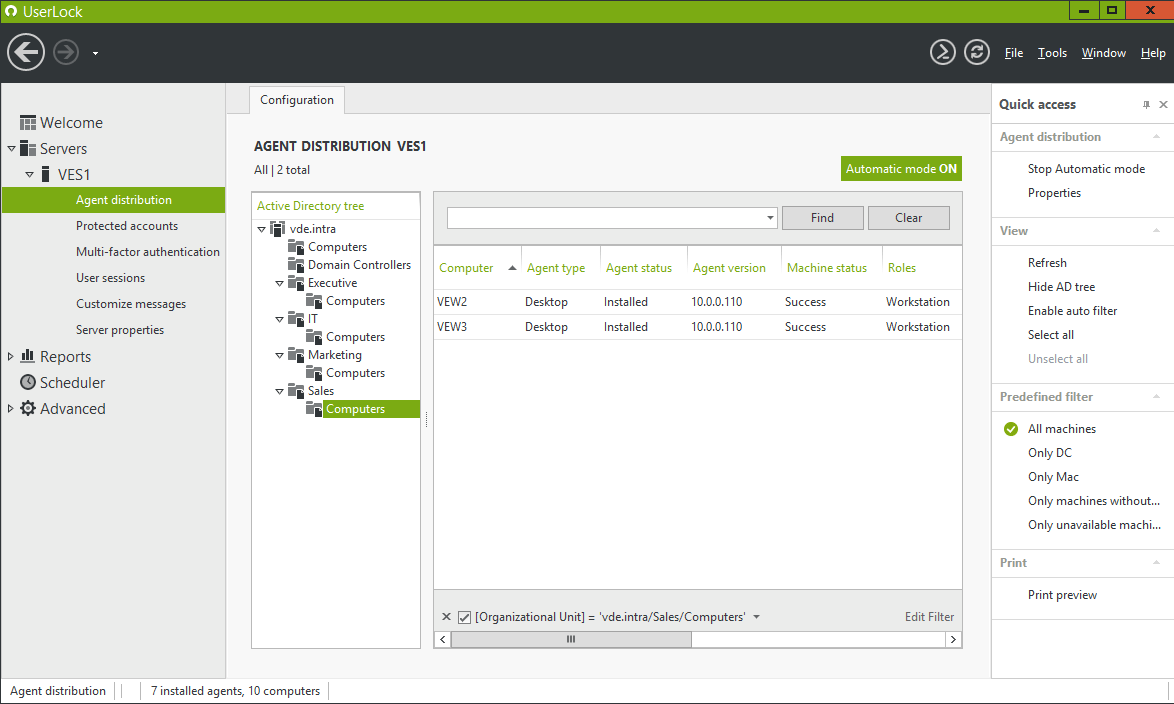The image size is (1174, 704).
Task: Collapse the Agent distribution quick access section
Action: 1157,136
